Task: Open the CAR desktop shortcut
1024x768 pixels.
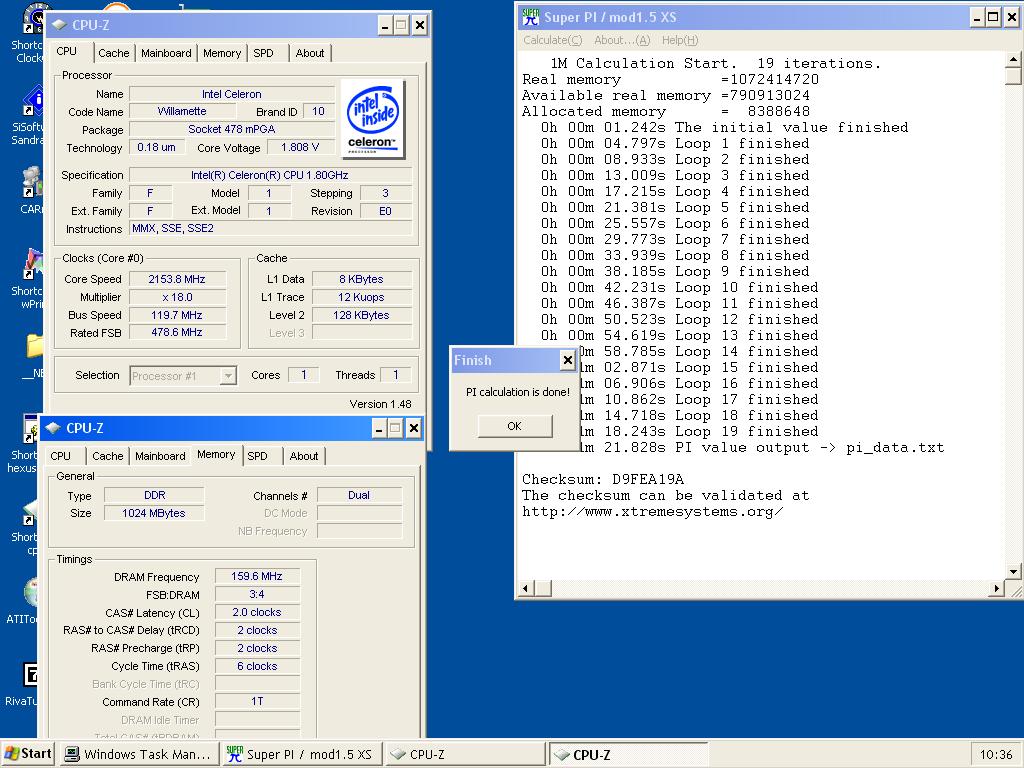Action: (31, 182)
